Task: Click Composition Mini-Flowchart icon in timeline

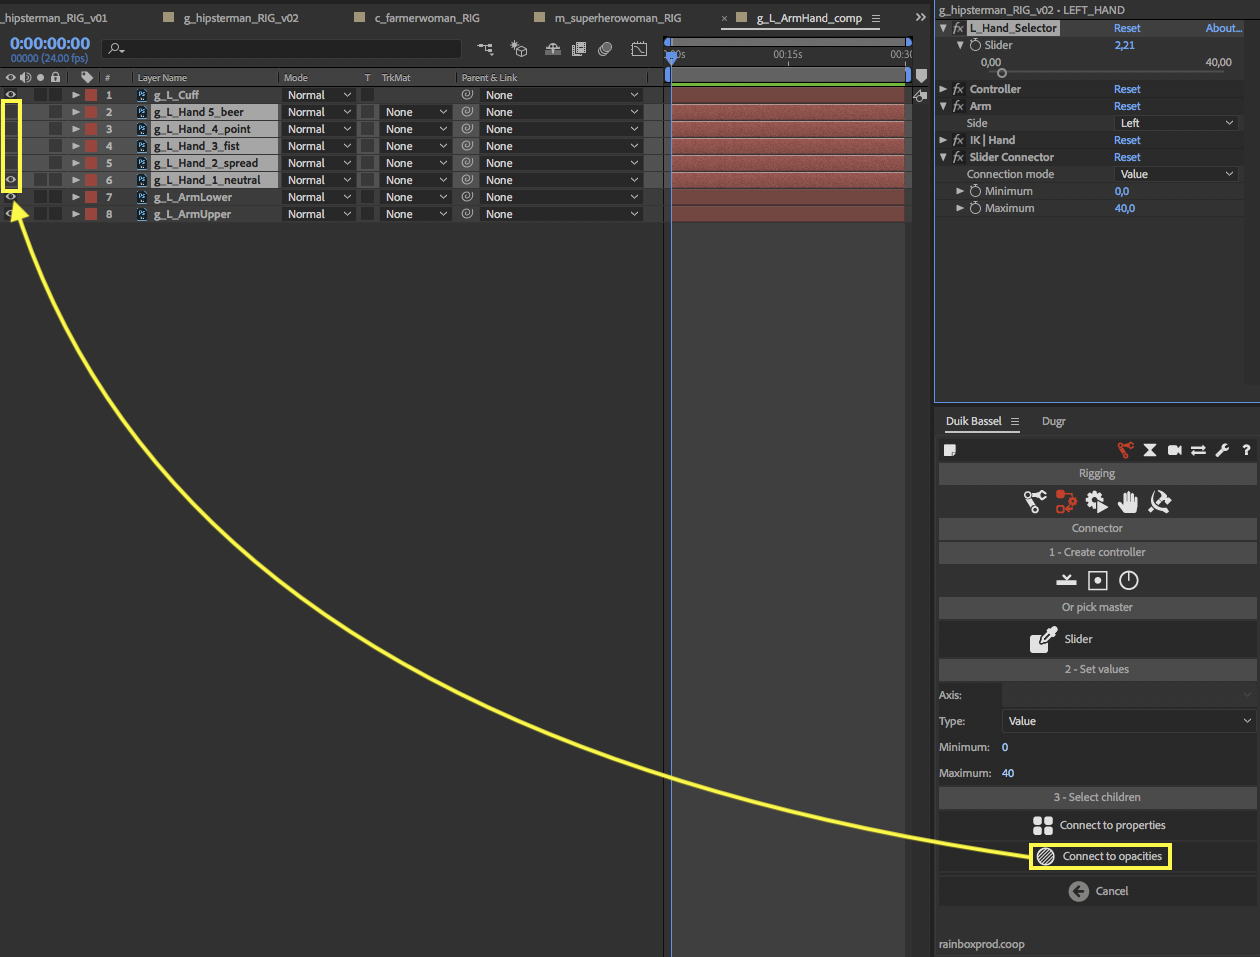Action: 485,48
